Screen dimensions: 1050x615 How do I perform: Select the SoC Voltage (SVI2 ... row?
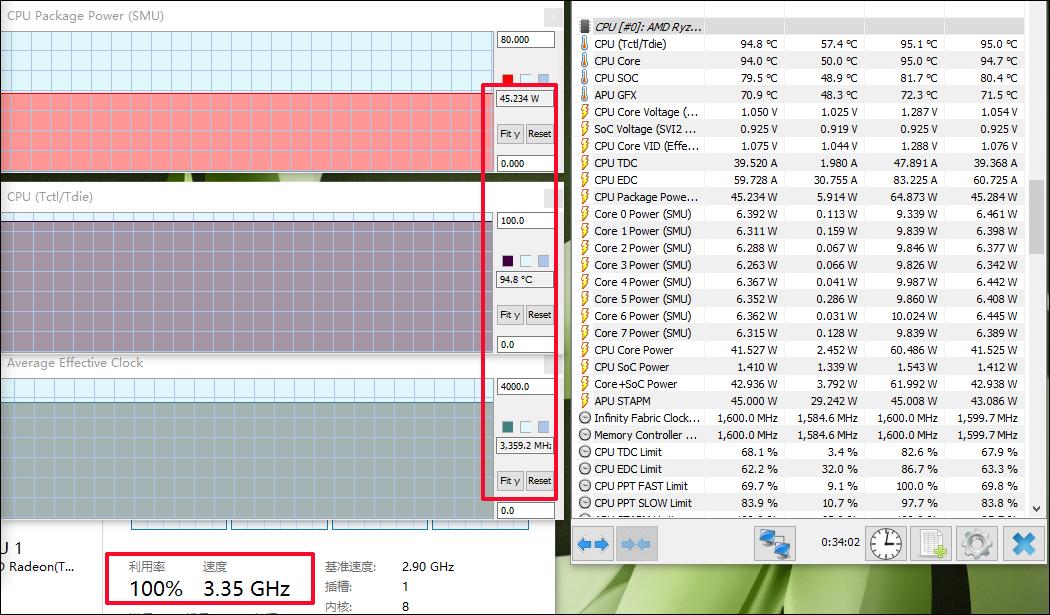(x=800, y=129)
